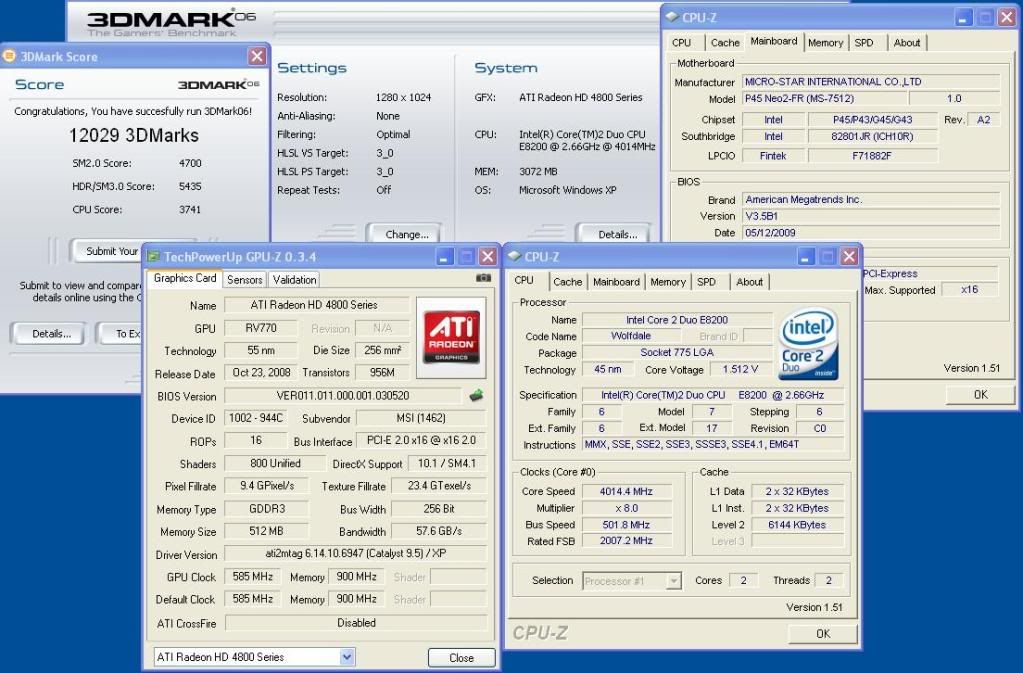
Task: Click the Lpcio chip F71882F field
Action: [x=872, y=155]
